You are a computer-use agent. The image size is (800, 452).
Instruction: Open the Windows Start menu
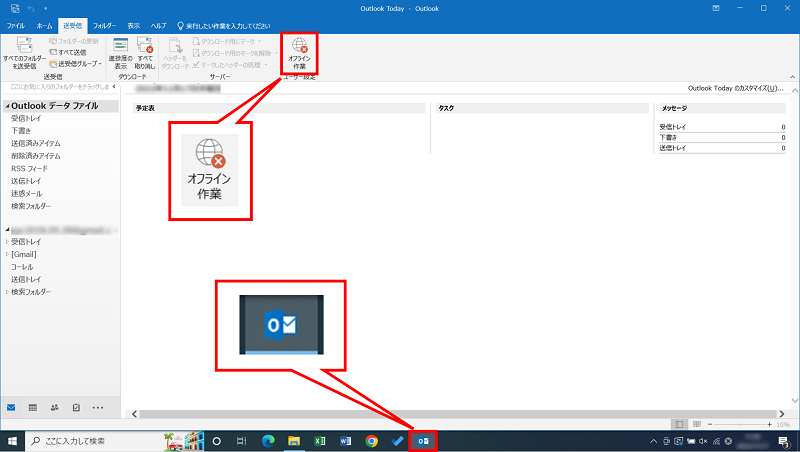pyautogui.click(x=12, y=441)
